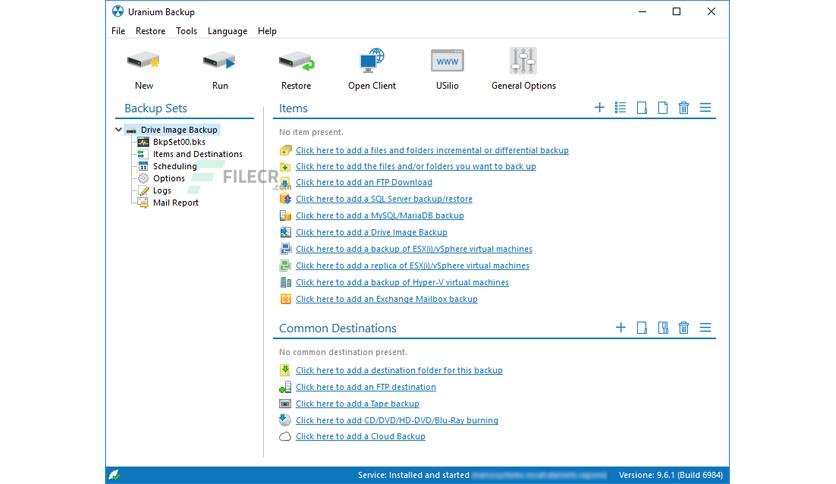Viewport: 836px width, 484px height.
Task: Click link to add ESX(i)/vSphere backup
Action: 414,249
